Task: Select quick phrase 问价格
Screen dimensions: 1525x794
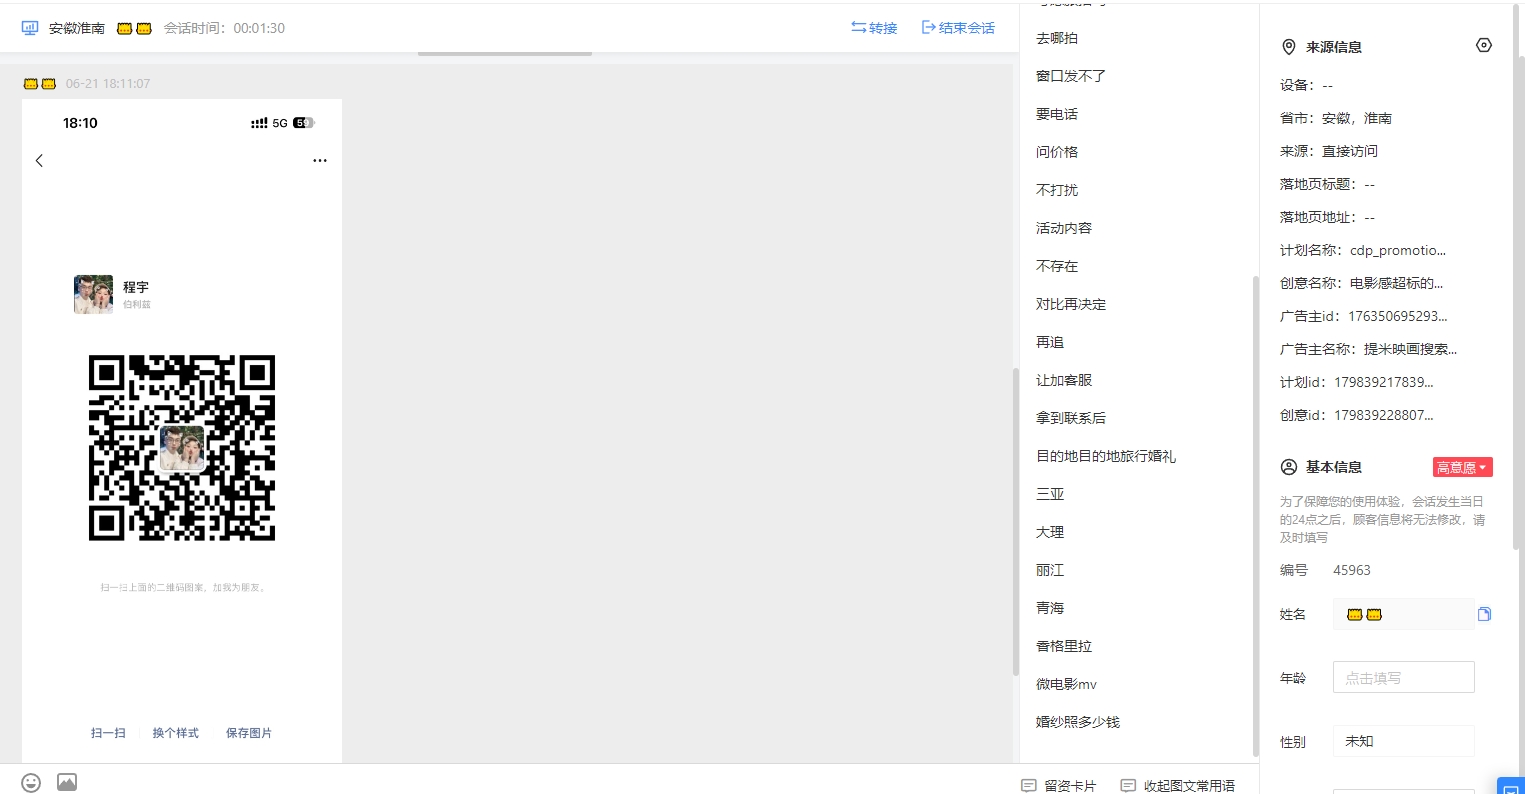Action: tap(1057, 152)
